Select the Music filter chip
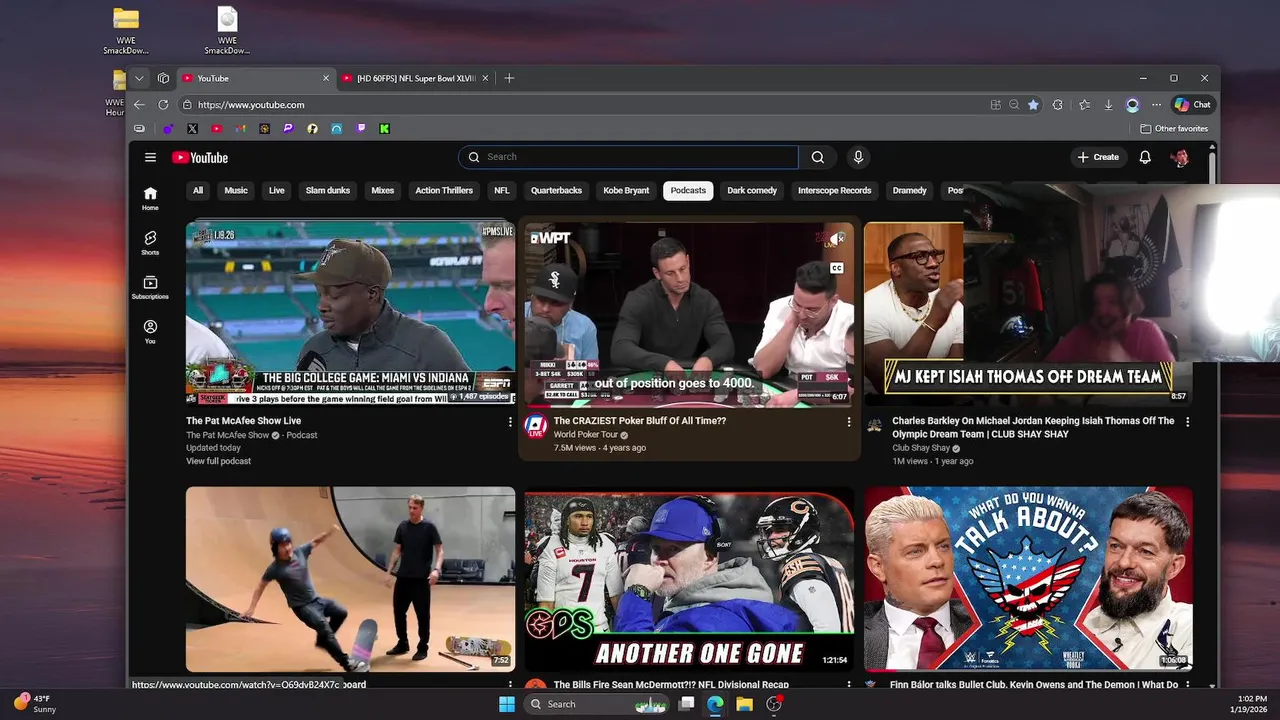The image size is (1280, 720). click(x=236, y=190)
